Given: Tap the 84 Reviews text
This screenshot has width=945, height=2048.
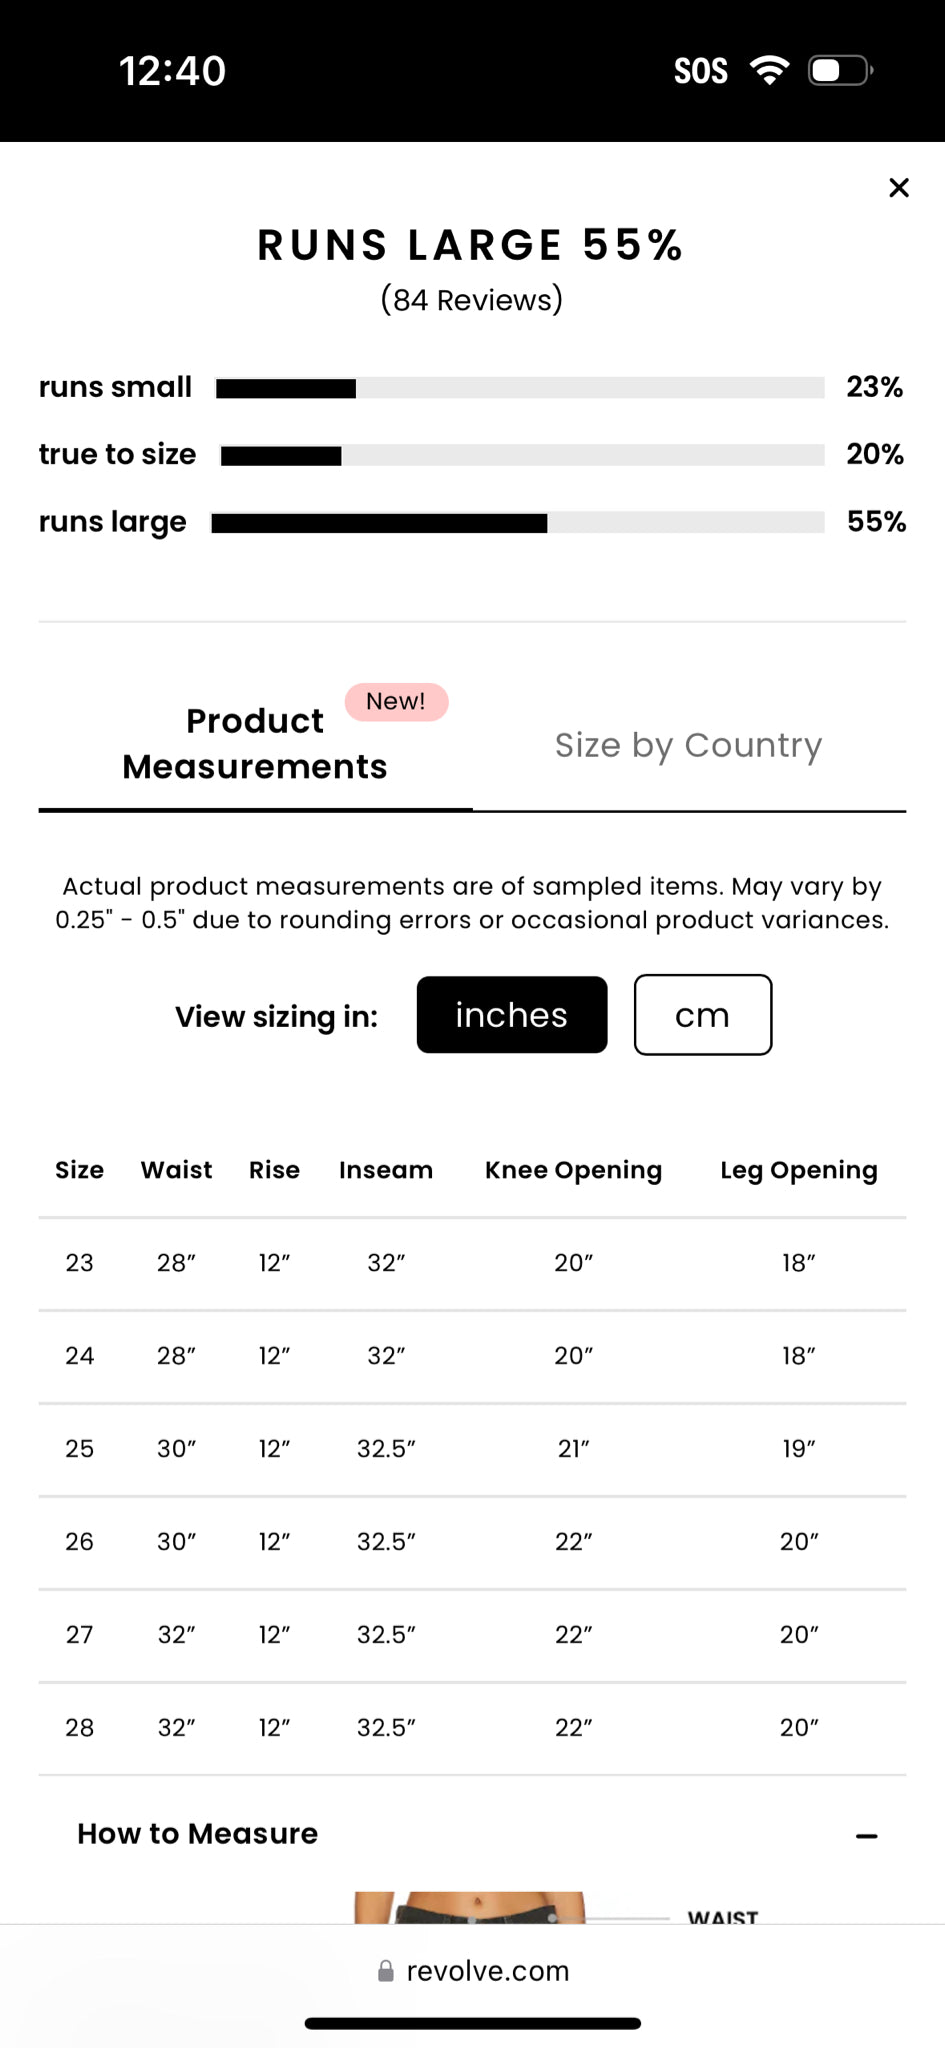Looking at the screenshot, I should coord(472,300).
